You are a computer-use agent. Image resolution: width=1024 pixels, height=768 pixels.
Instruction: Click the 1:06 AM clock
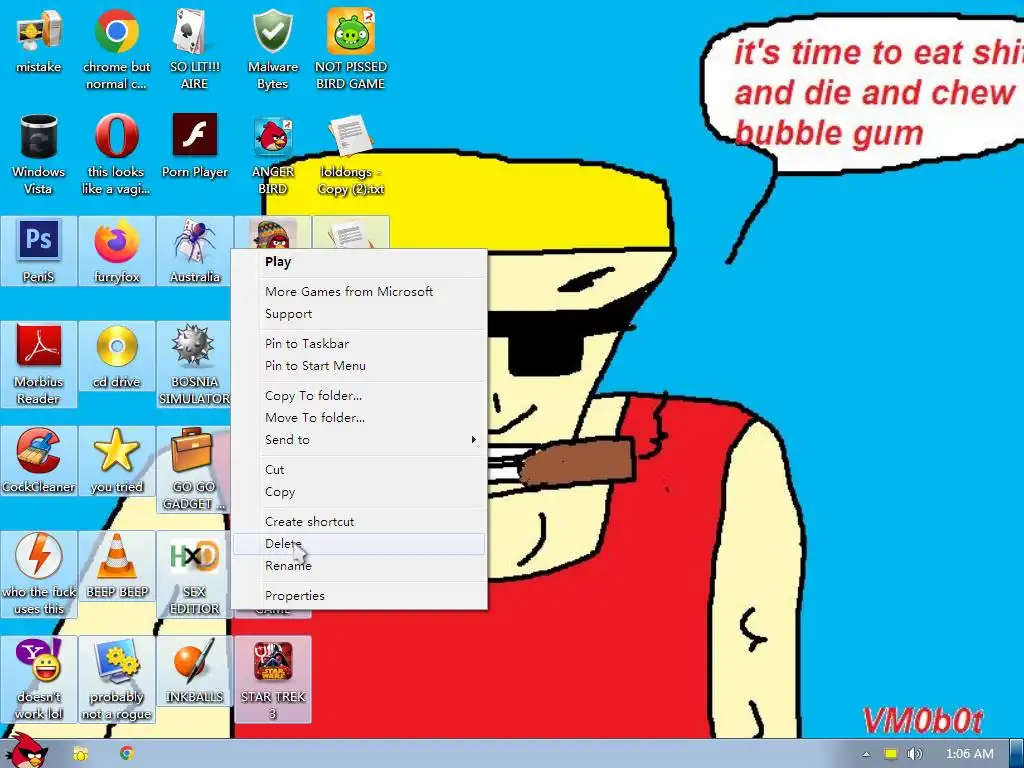(x=970, y=754)
